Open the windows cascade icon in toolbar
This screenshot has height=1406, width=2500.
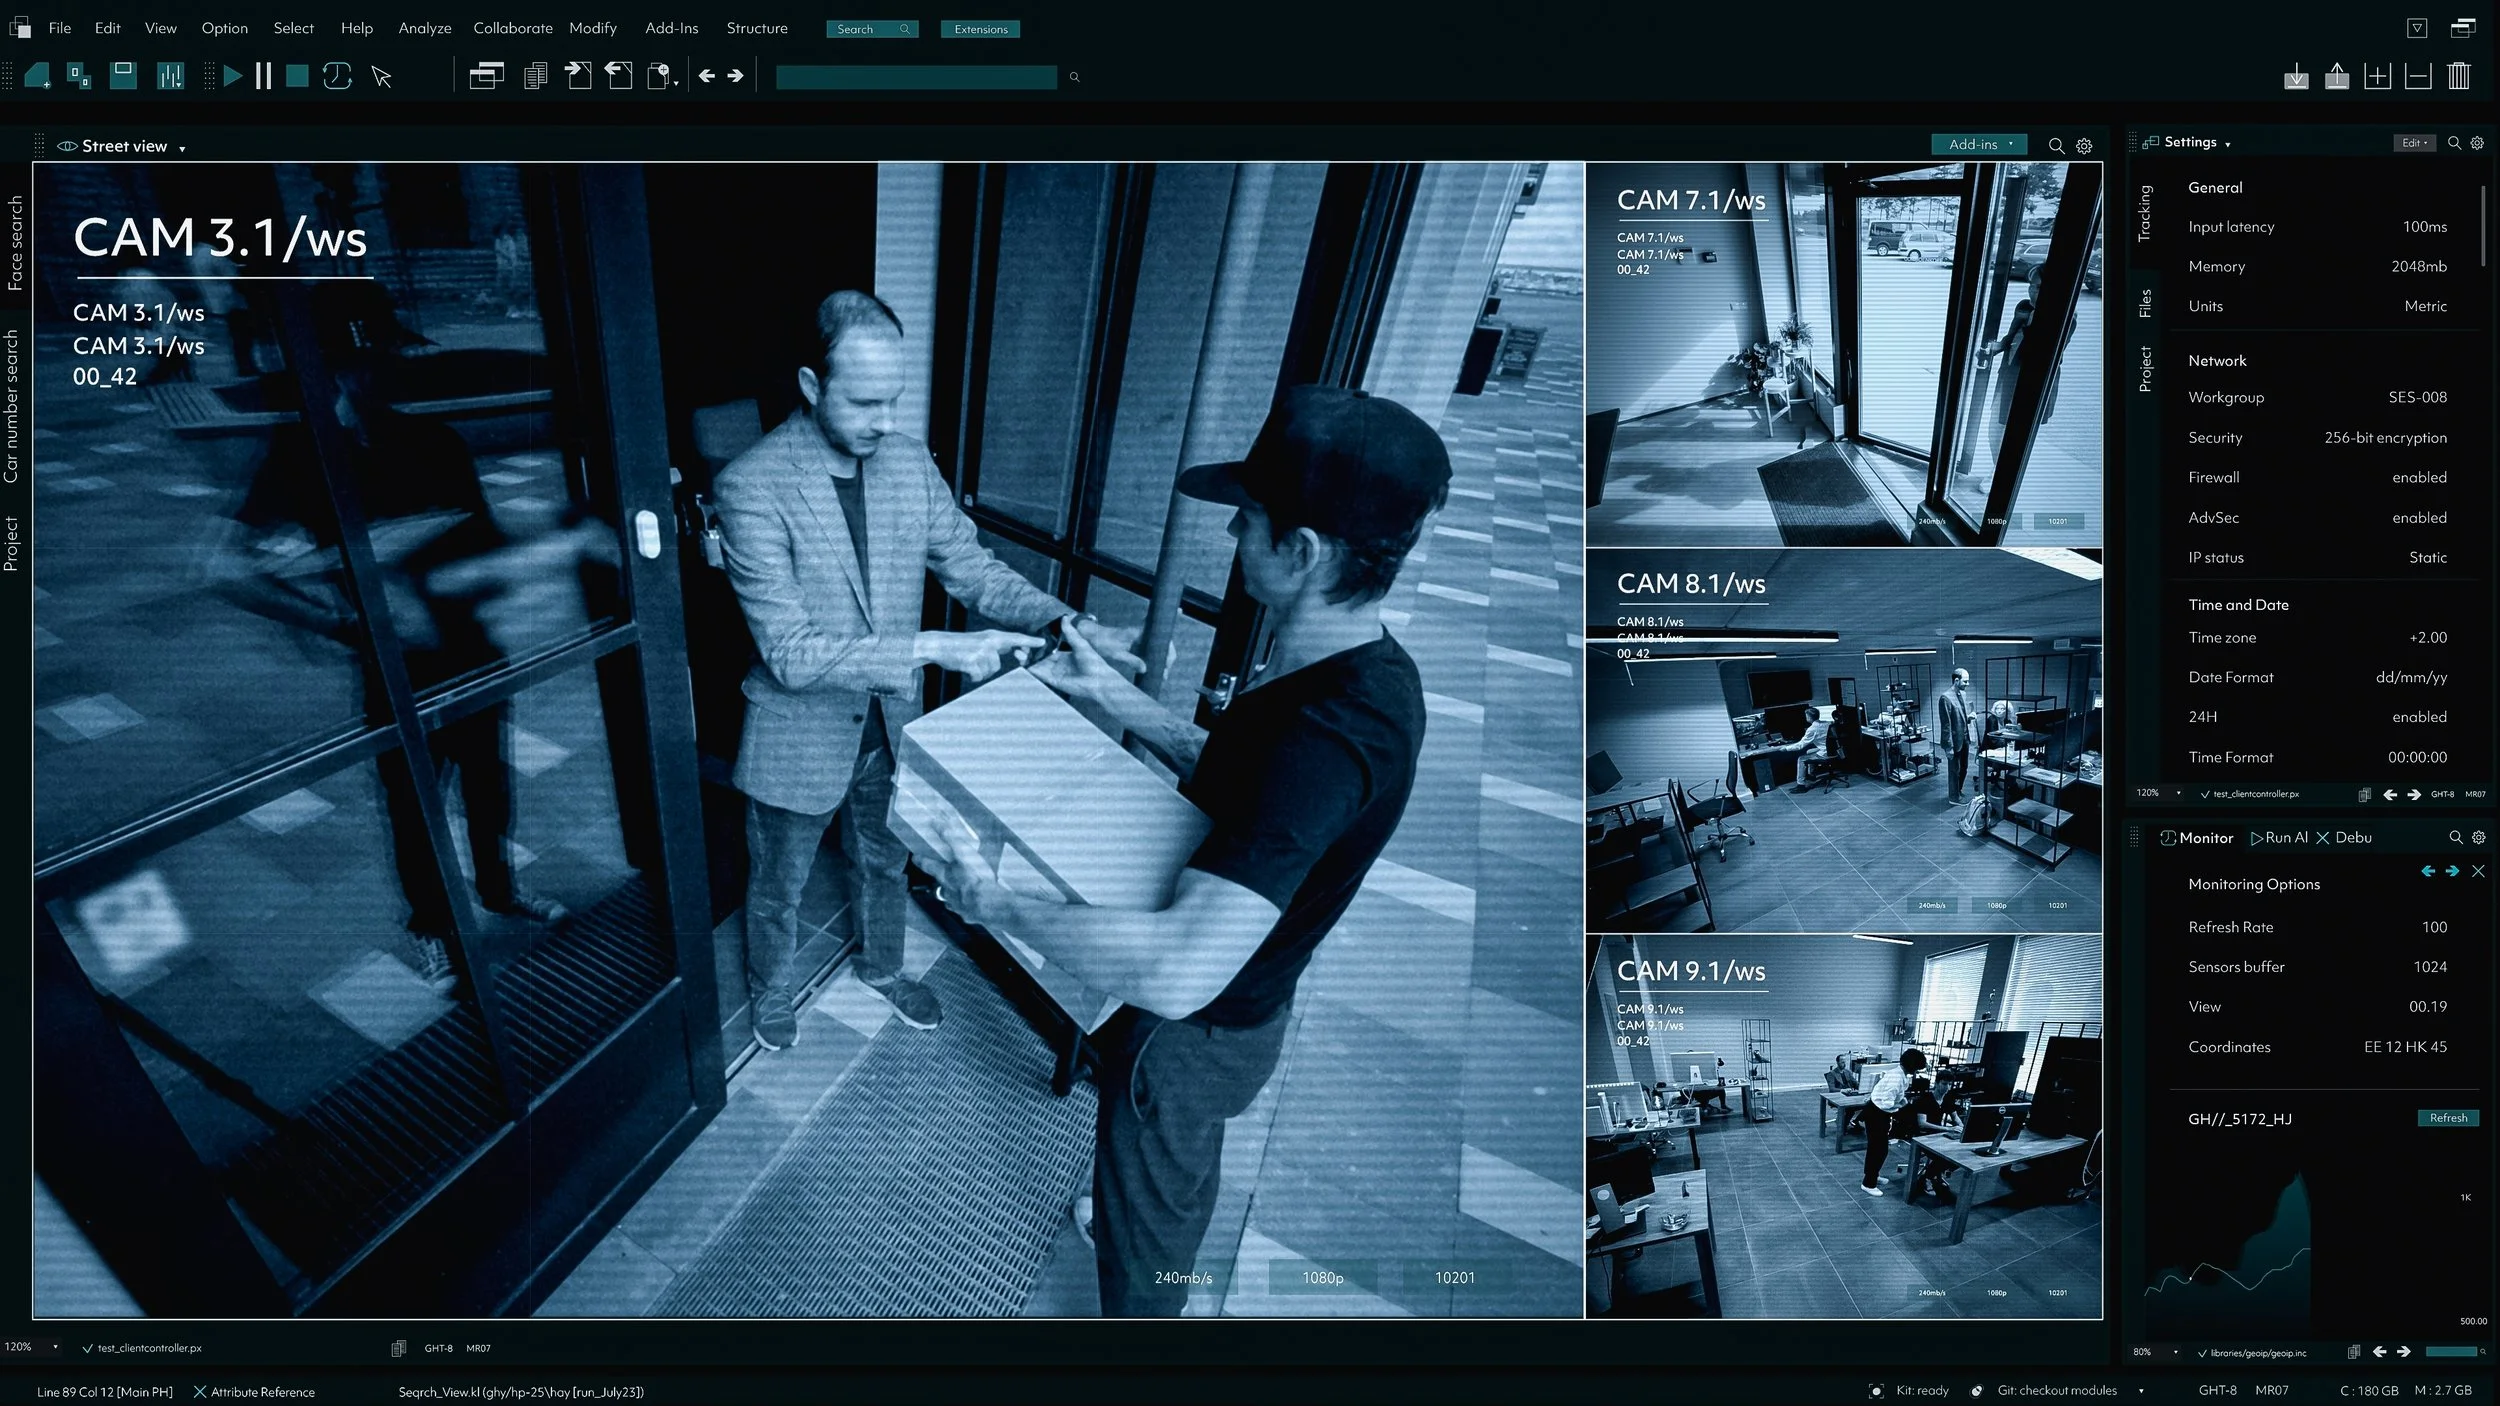click(486, 76)
